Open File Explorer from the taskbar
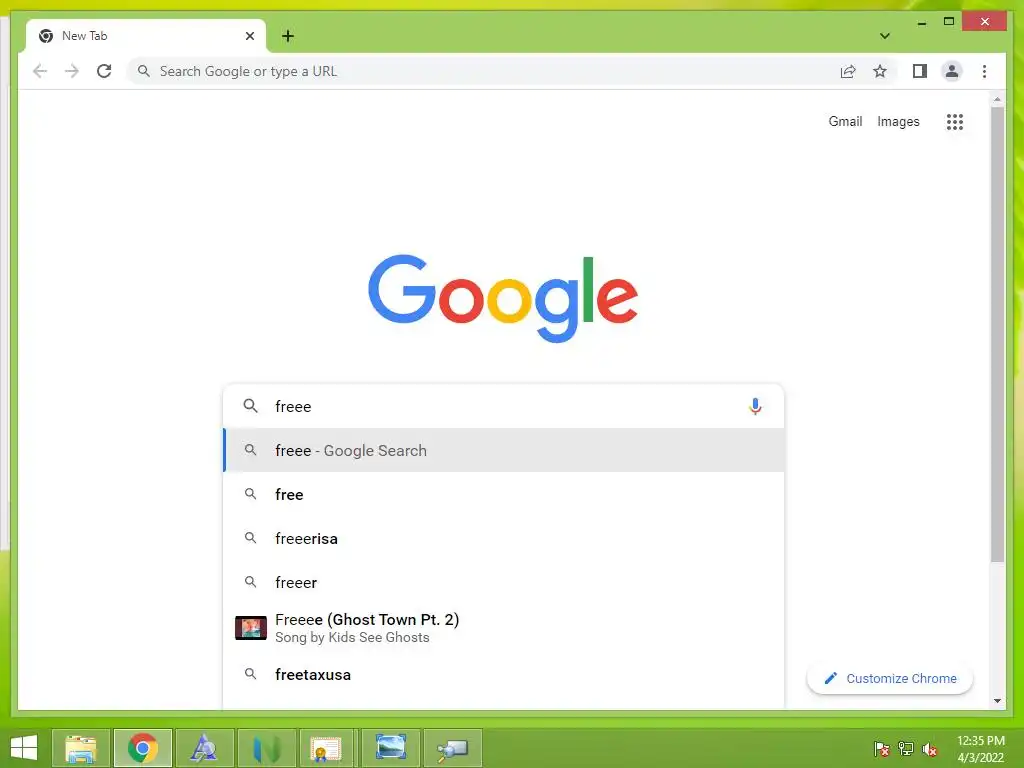Screen dimensions: 1024x768 point(80,748)
